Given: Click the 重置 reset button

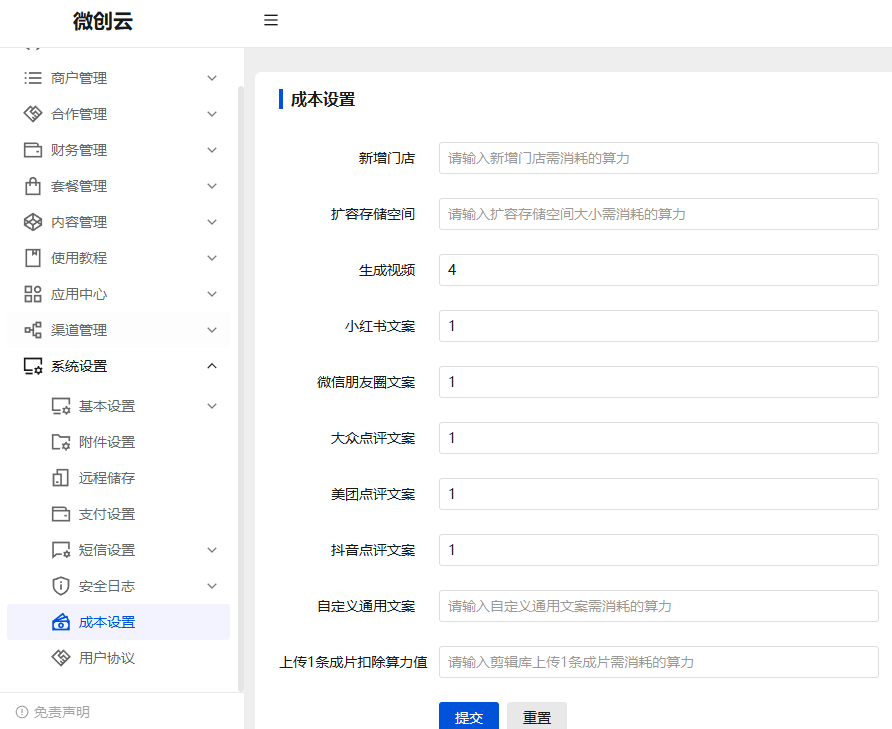Looking at the screenshot, I should pyautogui.click(x=536, y=716).
